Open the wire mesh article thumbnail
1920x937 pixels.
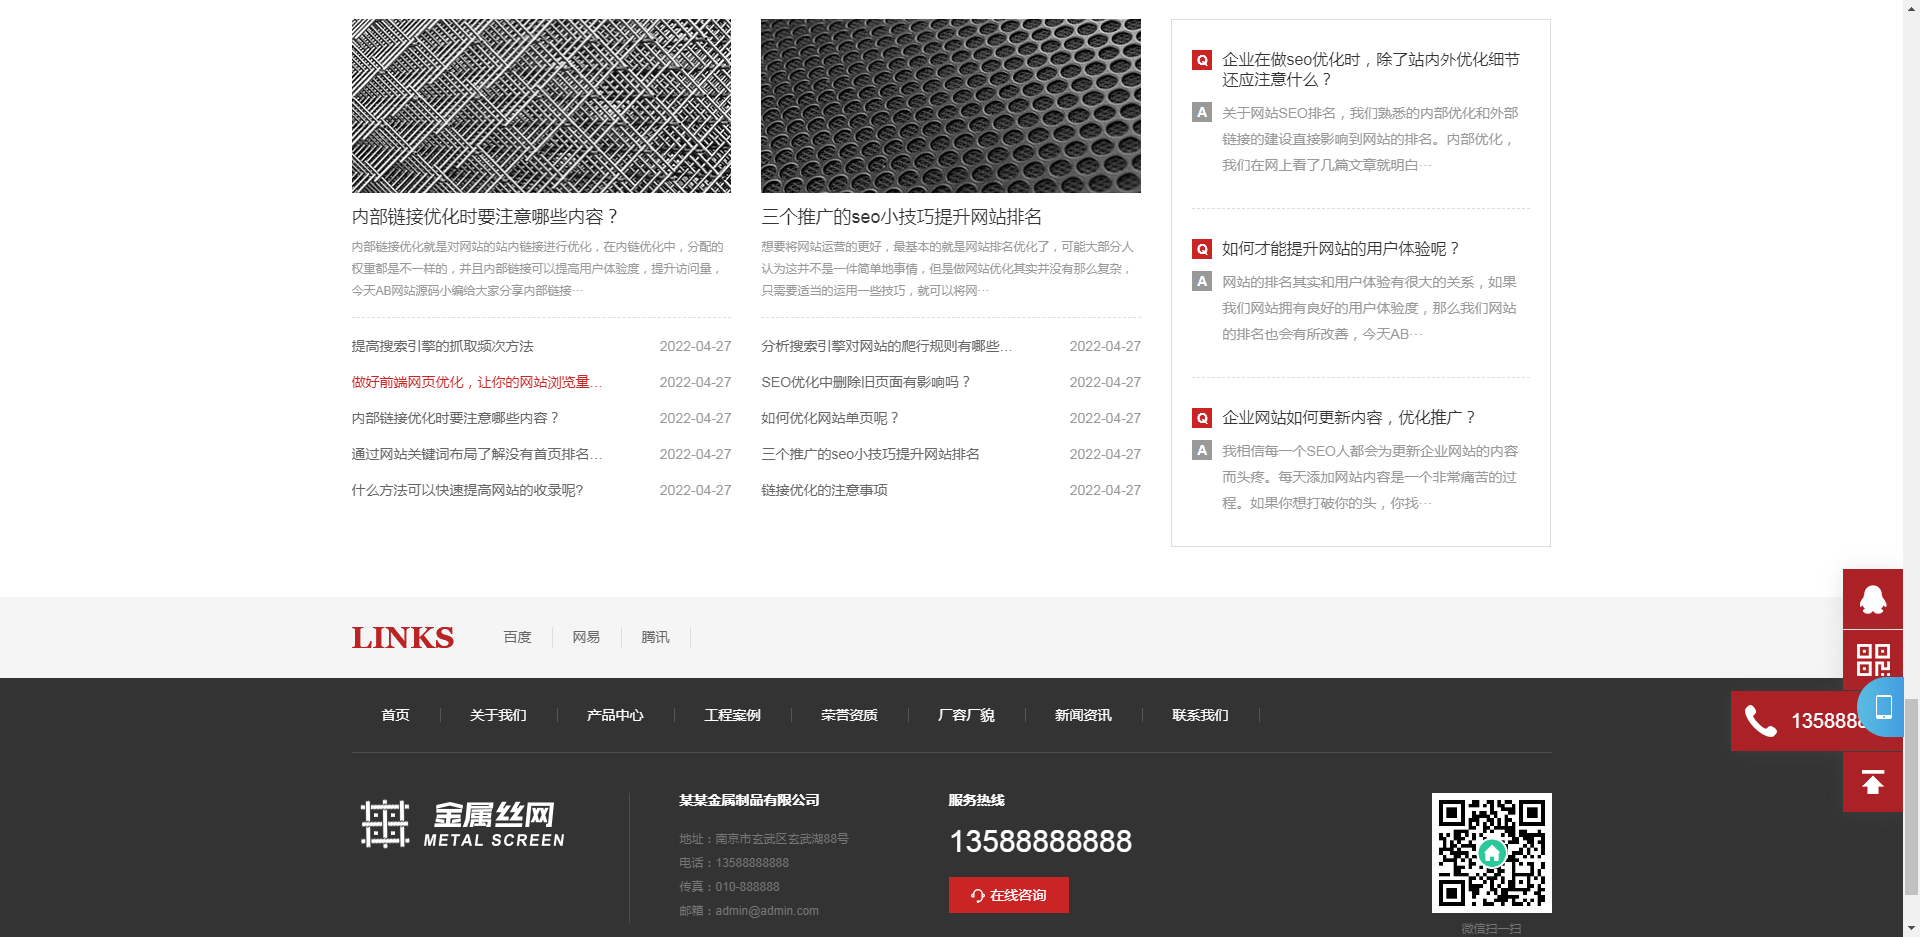(x=541, y=106)
